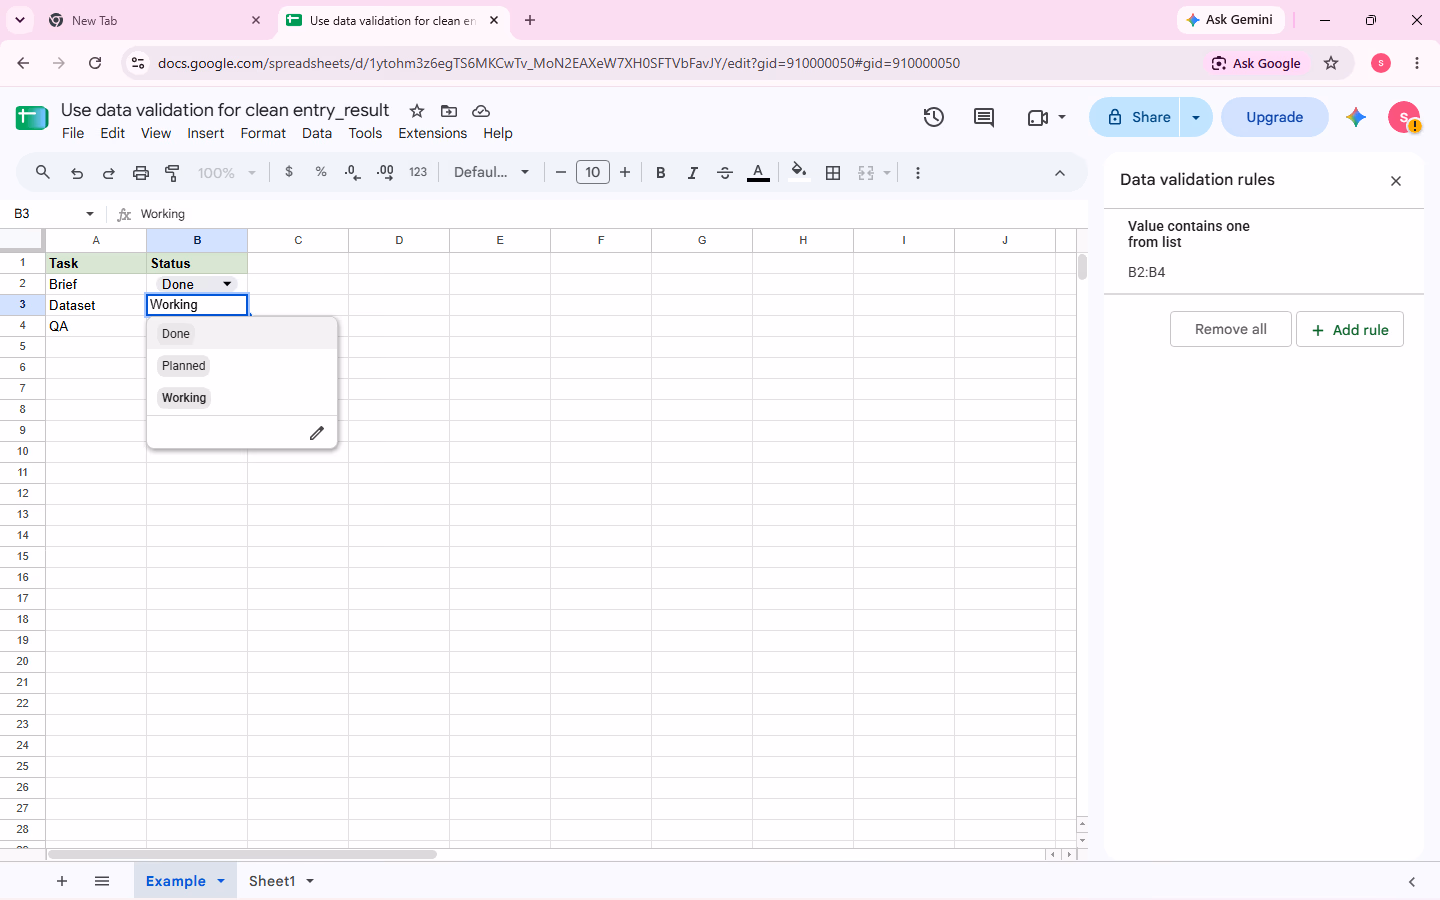Increase decimal places icon
The width and height of the screenshot is (1440, 900).
pos(385,172)
